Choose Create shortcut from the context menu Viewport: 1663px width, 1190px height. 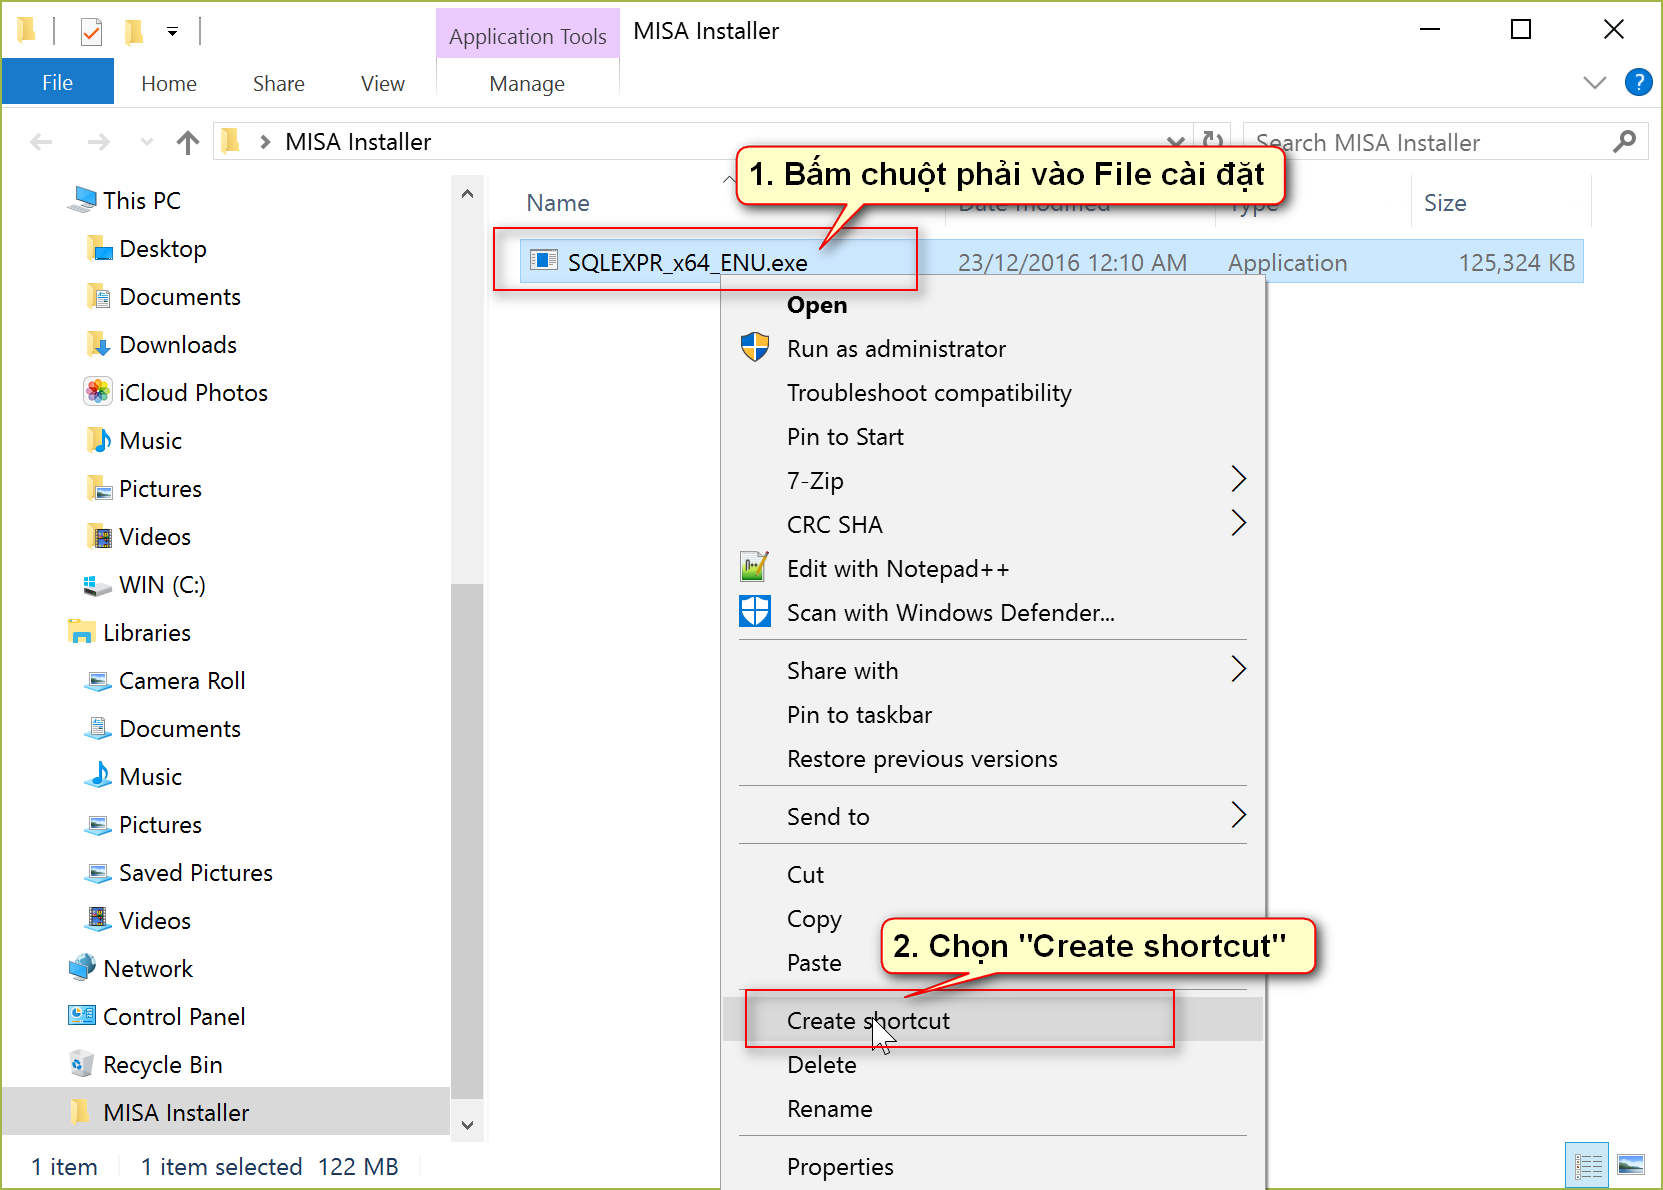click(992, 1021)
